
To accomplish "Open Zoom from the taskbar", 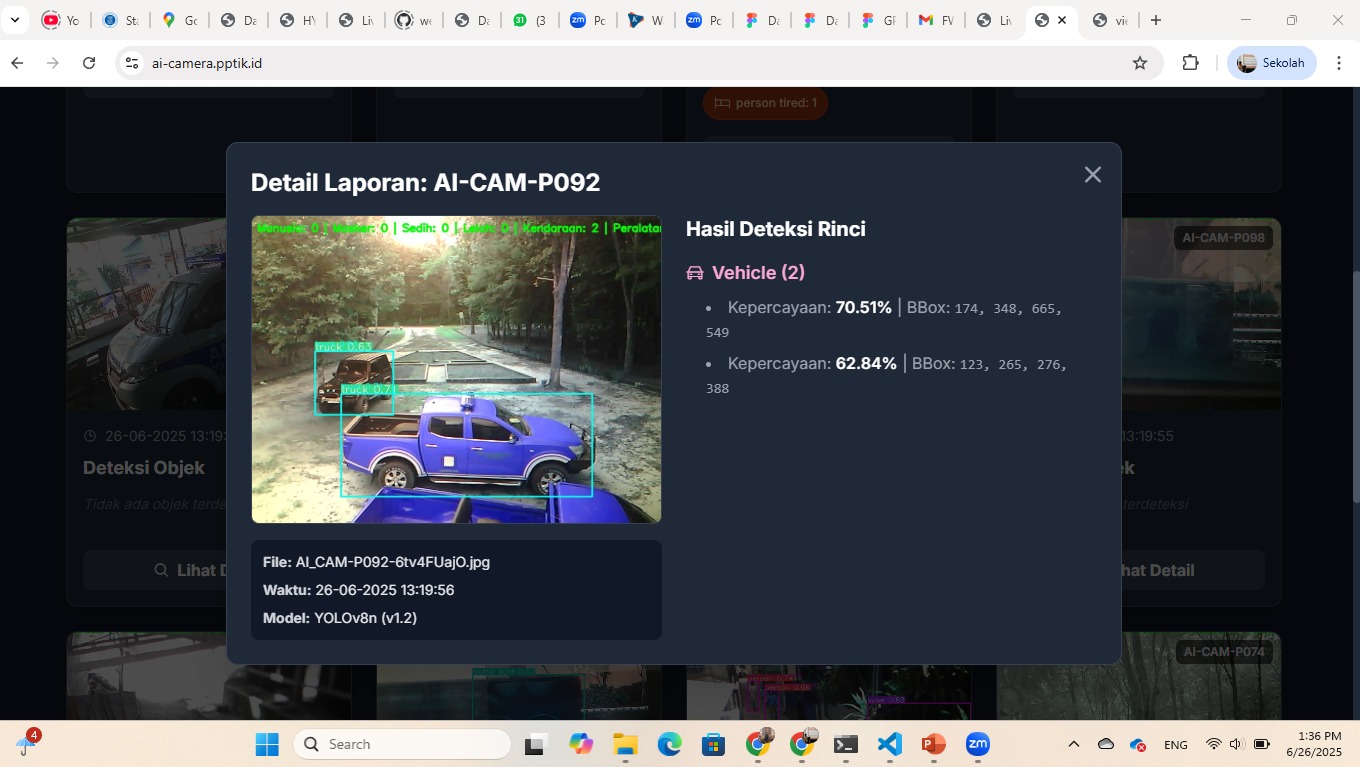I will [977, 744].
